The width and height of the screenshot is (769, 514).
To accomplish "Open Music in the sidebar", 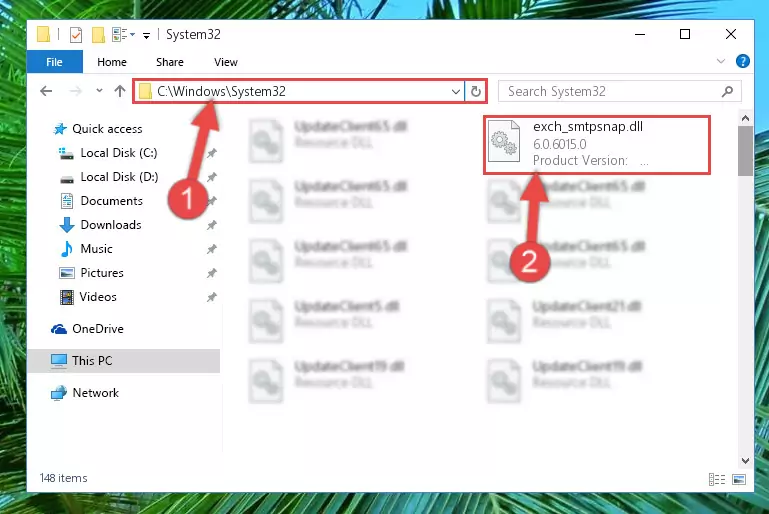I will point(86,249).
